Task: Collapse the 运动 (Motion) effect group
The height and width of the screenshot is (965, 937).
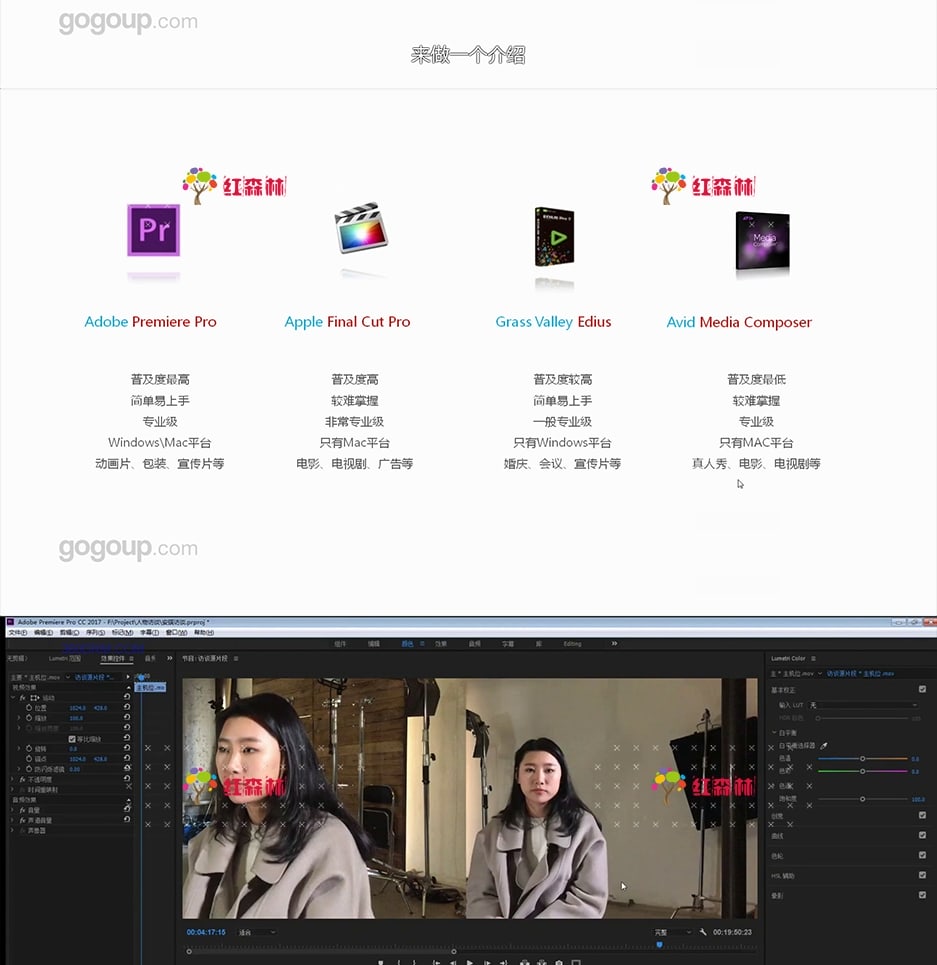Action: (x=13, y=697)
